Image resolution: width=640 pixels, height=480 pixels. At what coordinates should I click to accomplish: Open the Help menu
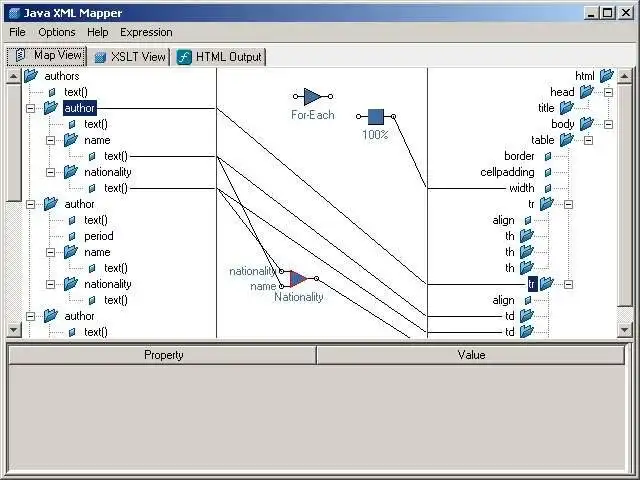point(98,32)
